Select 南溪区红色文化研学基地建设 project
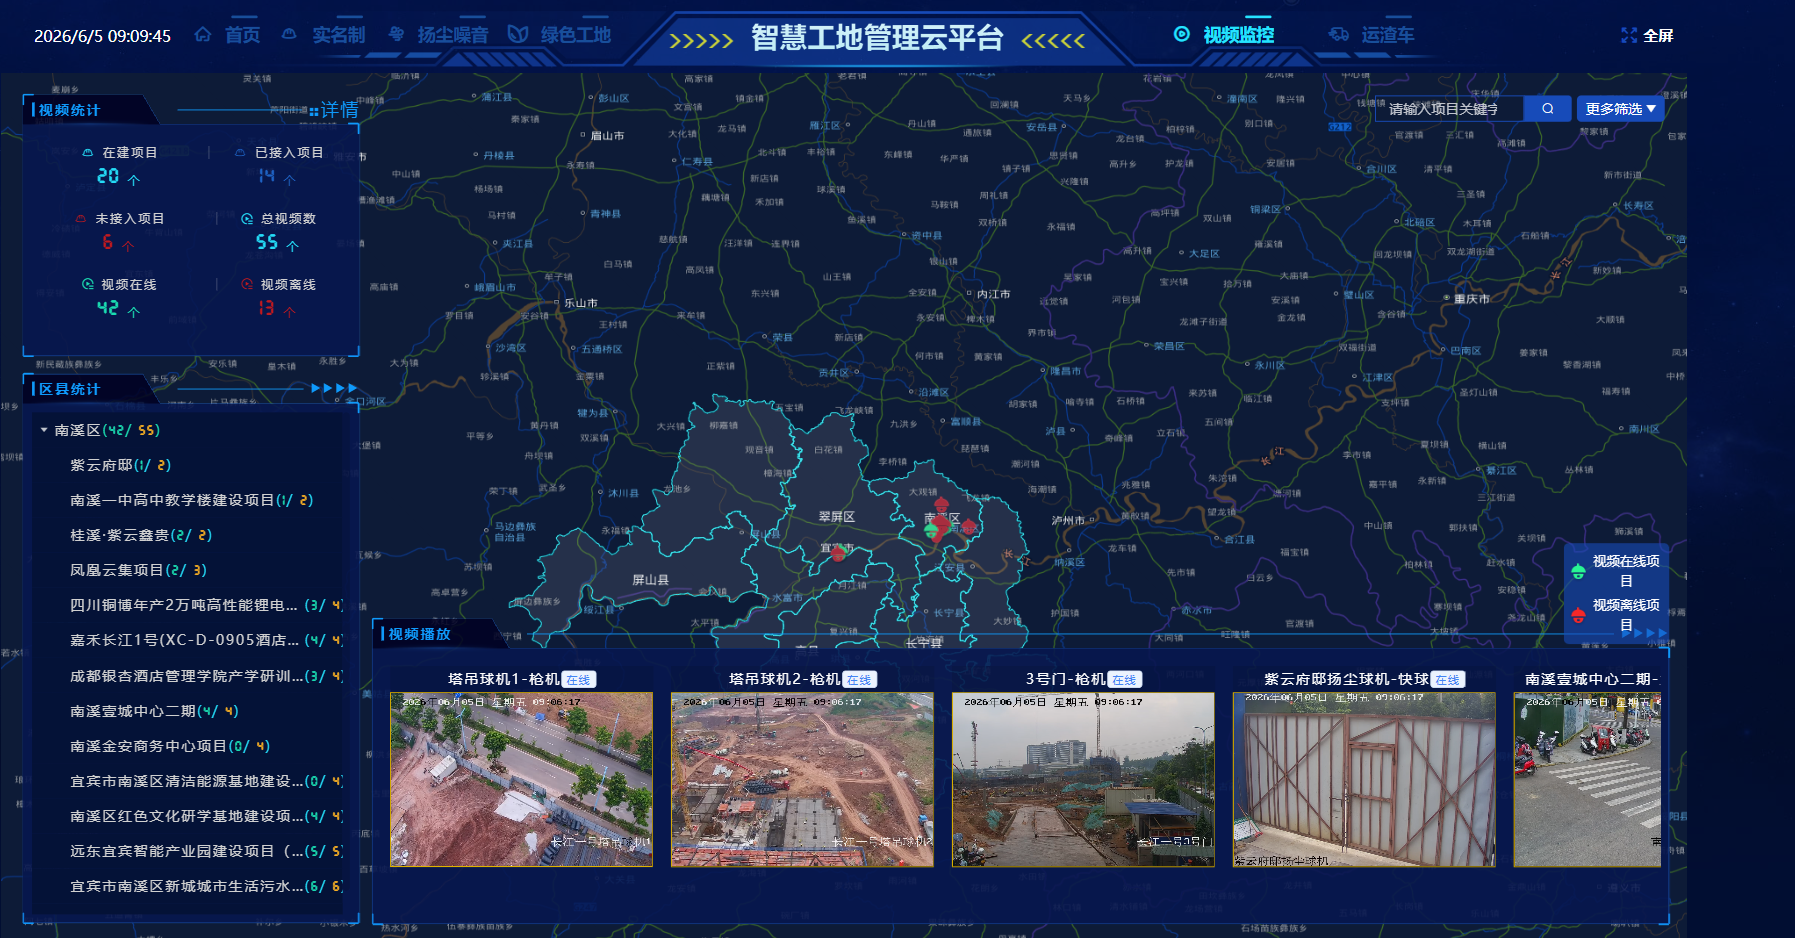This screenshot has width=1795, height=938. pos(207,816)
